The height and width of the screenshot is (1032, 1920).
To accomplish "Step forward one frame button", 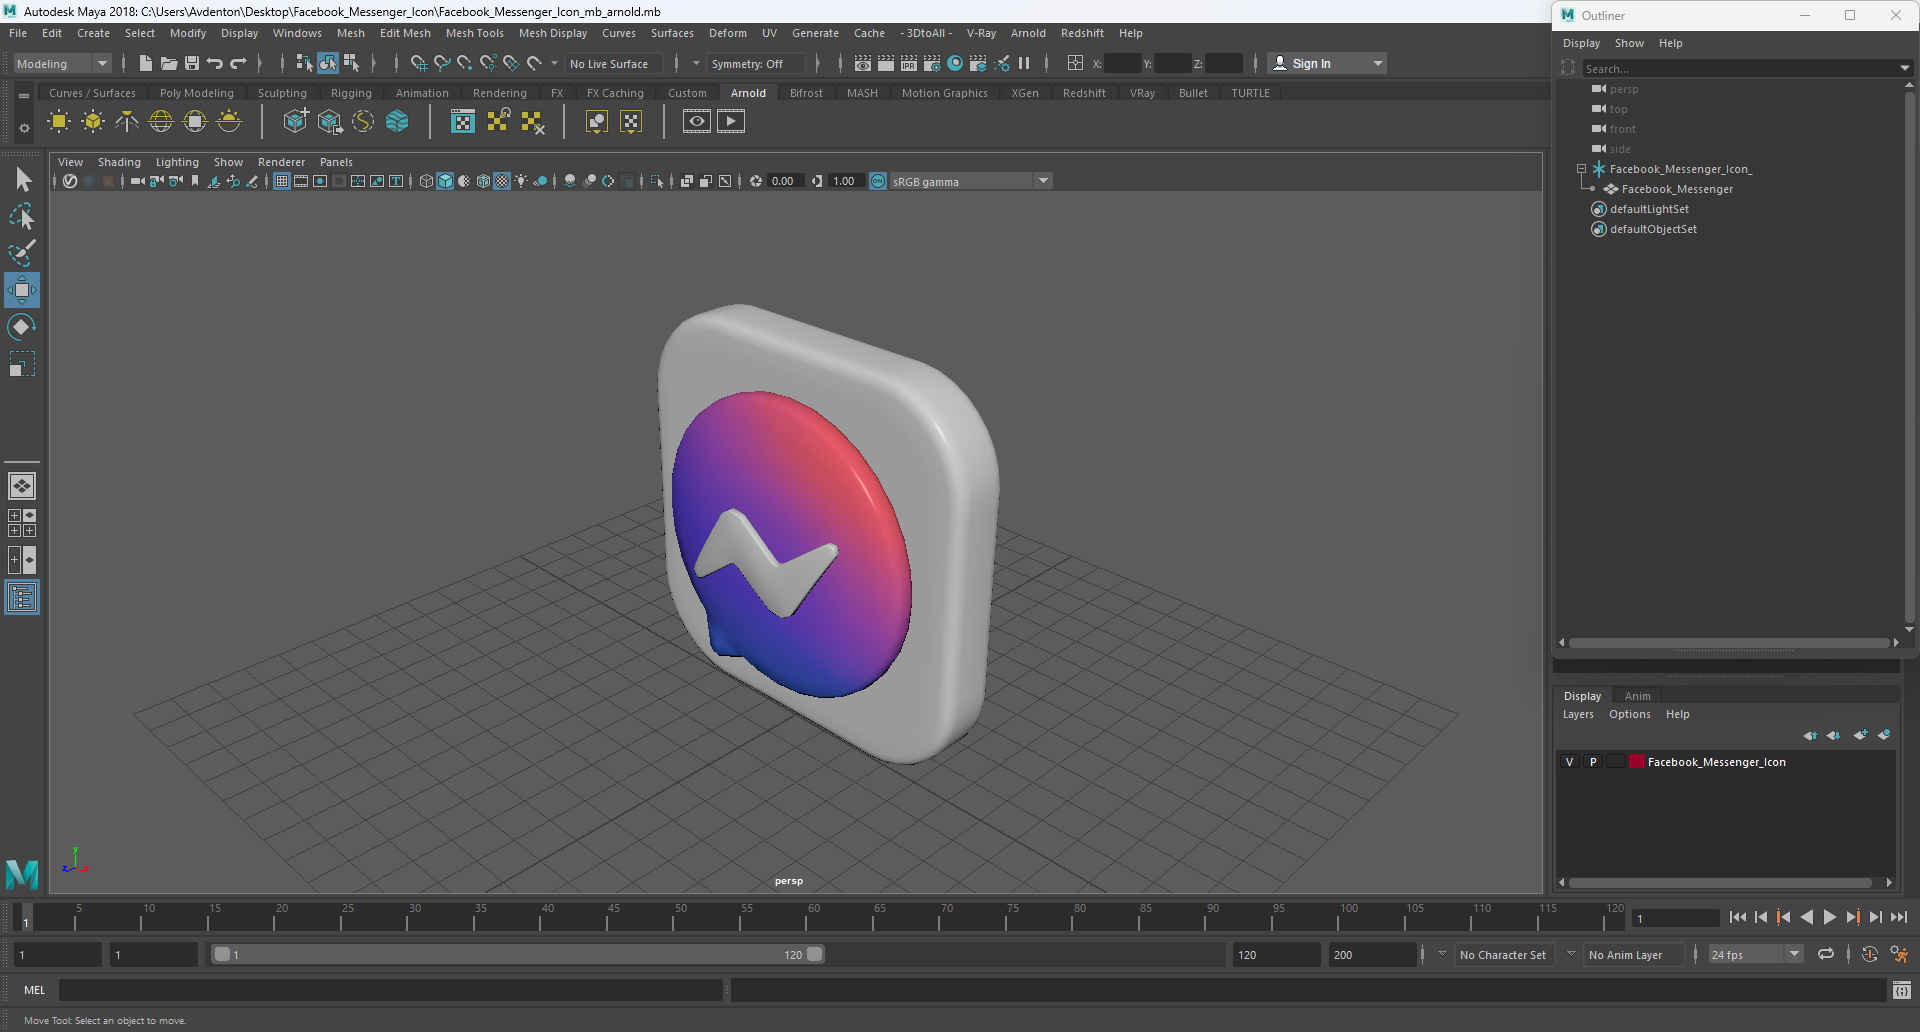I will point(1876,917).
